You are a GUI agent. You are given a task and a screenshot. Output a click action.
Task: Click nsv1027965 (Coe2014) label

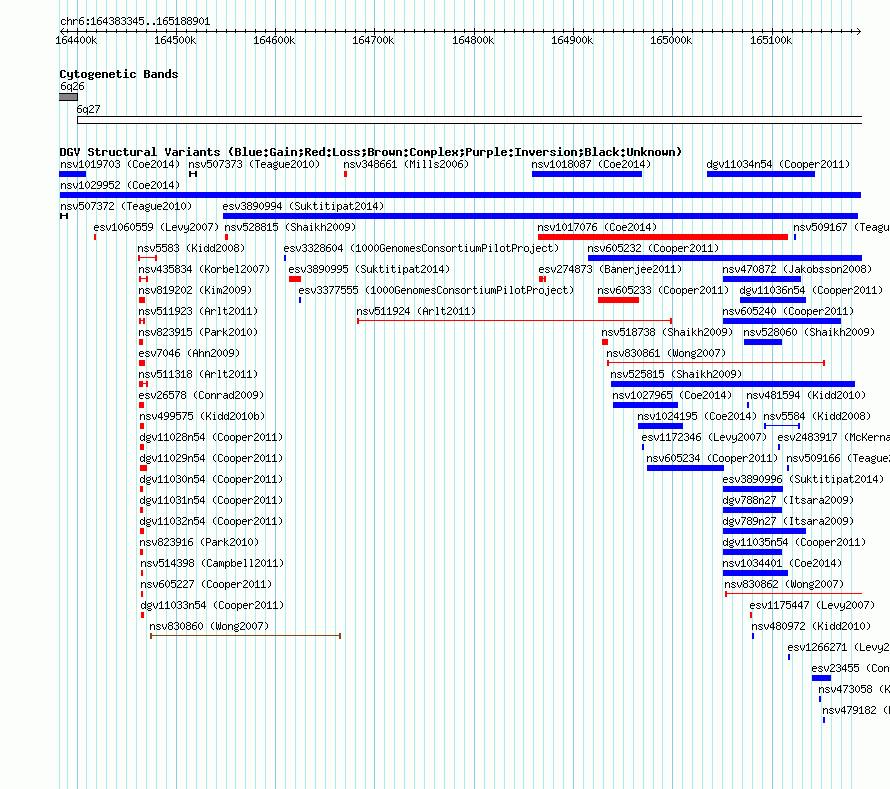coord(672,395)
